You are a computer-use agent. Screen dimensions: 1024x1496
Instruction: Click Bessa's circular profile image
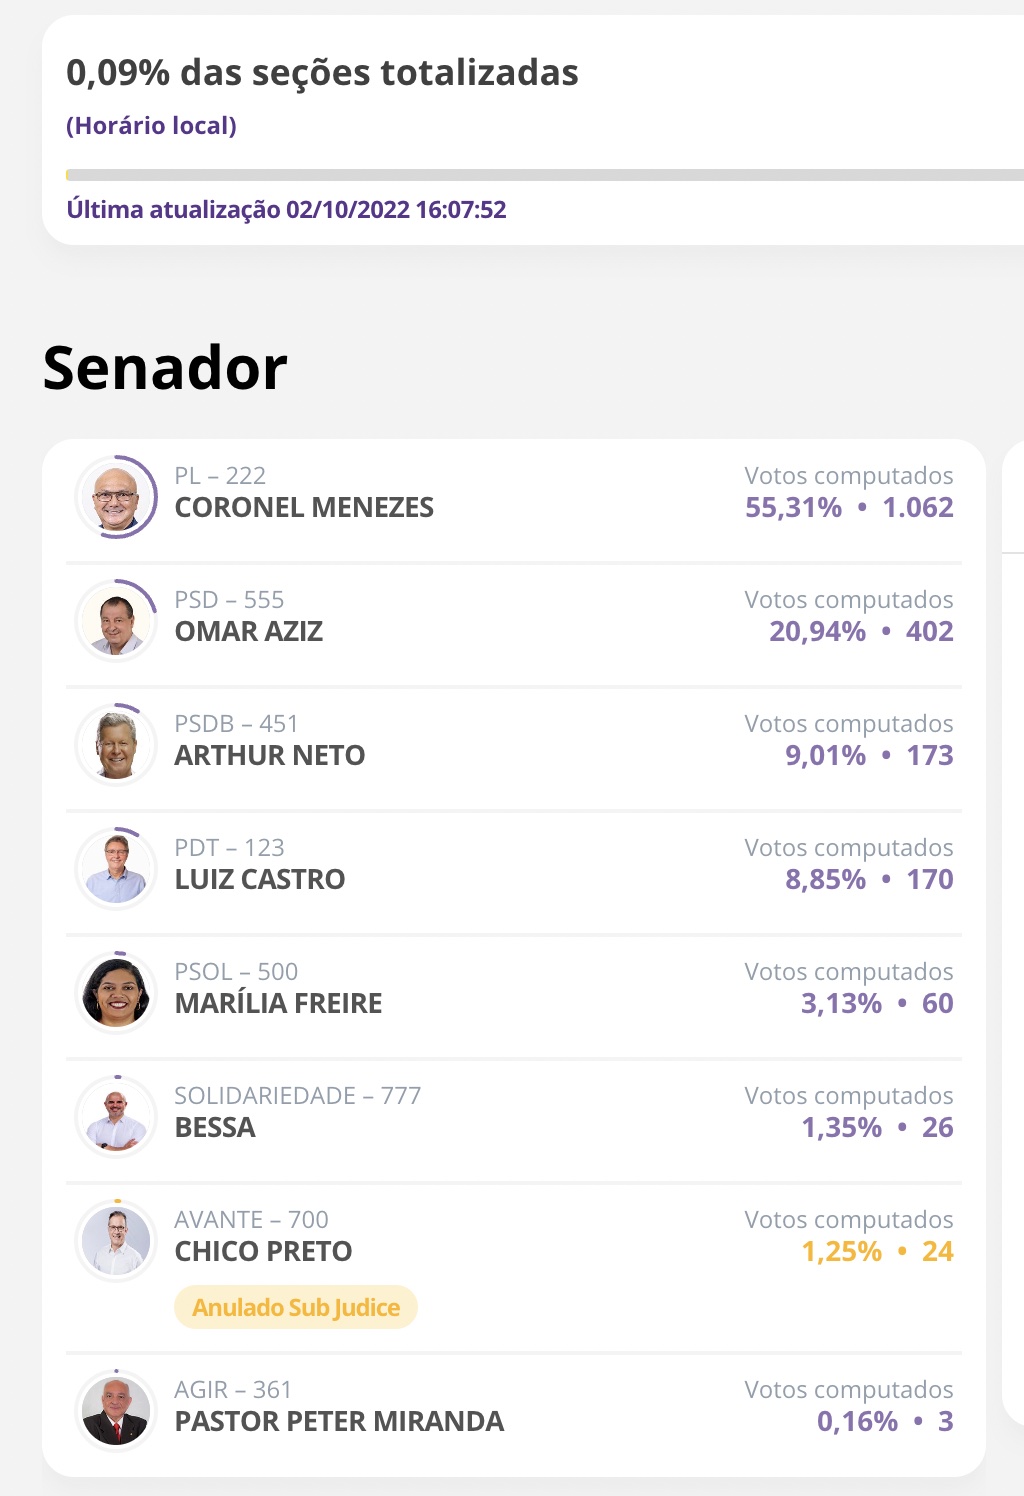[115, 1117]
